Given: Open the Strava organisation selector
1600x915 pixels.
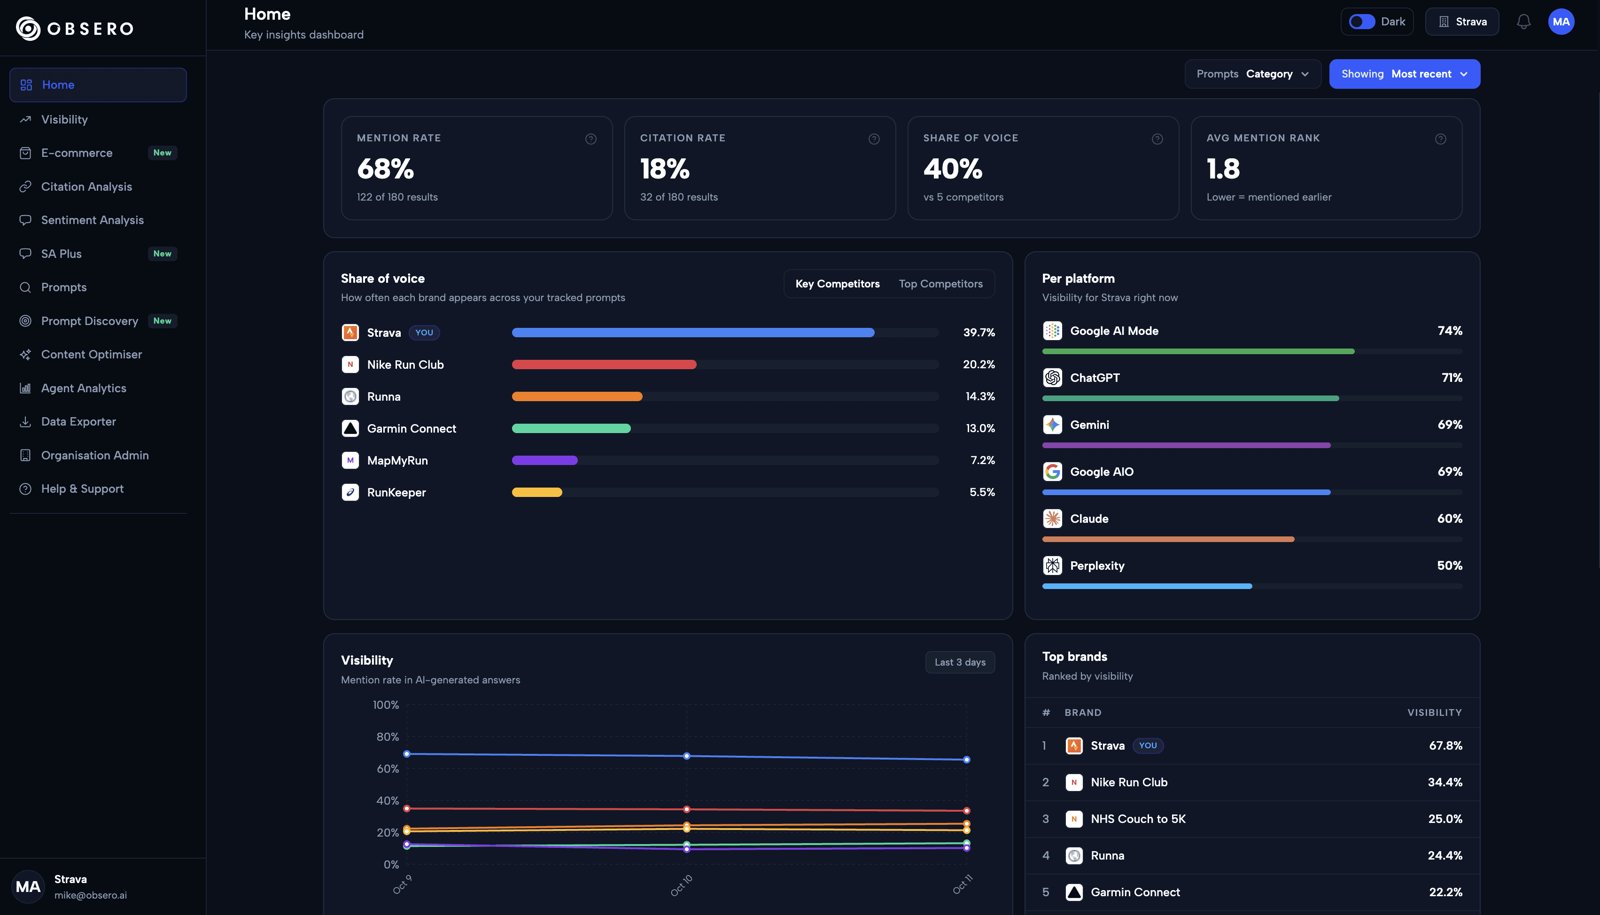Looking at the screenshot, I should point(1461,21).
